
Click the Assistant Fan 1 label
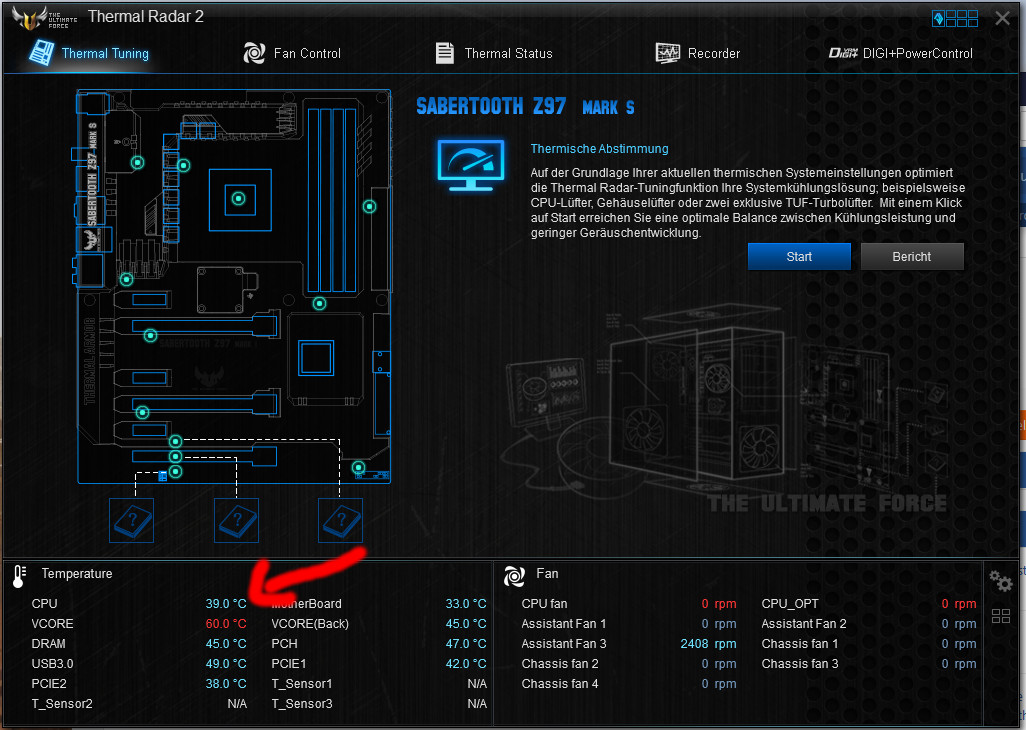(563, 624)
